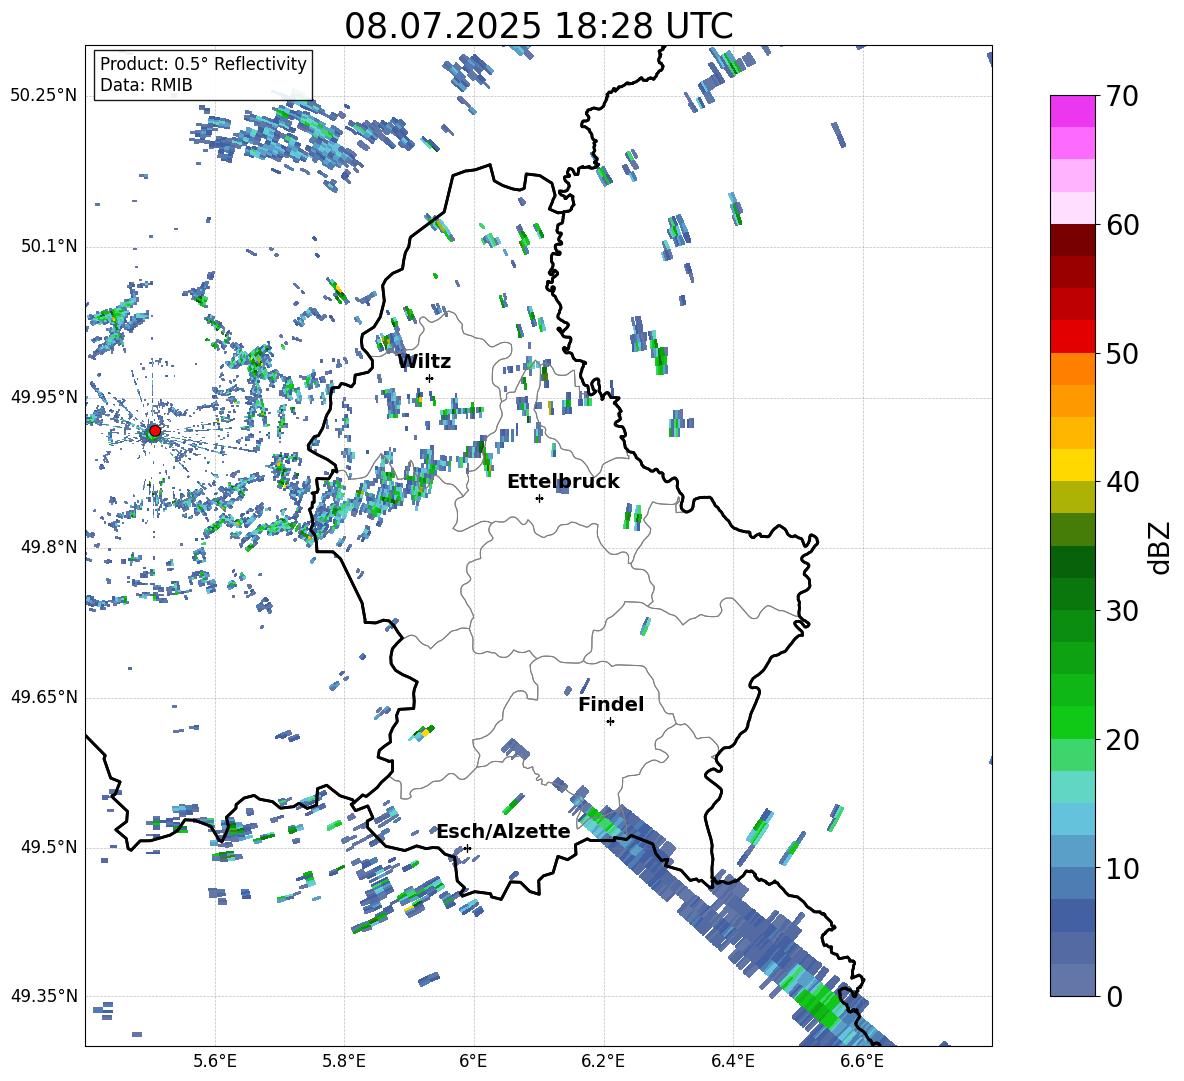Click the colorbar tick label 60
Viewport: 1184px width, 1081px height.
pos(1122,225)
